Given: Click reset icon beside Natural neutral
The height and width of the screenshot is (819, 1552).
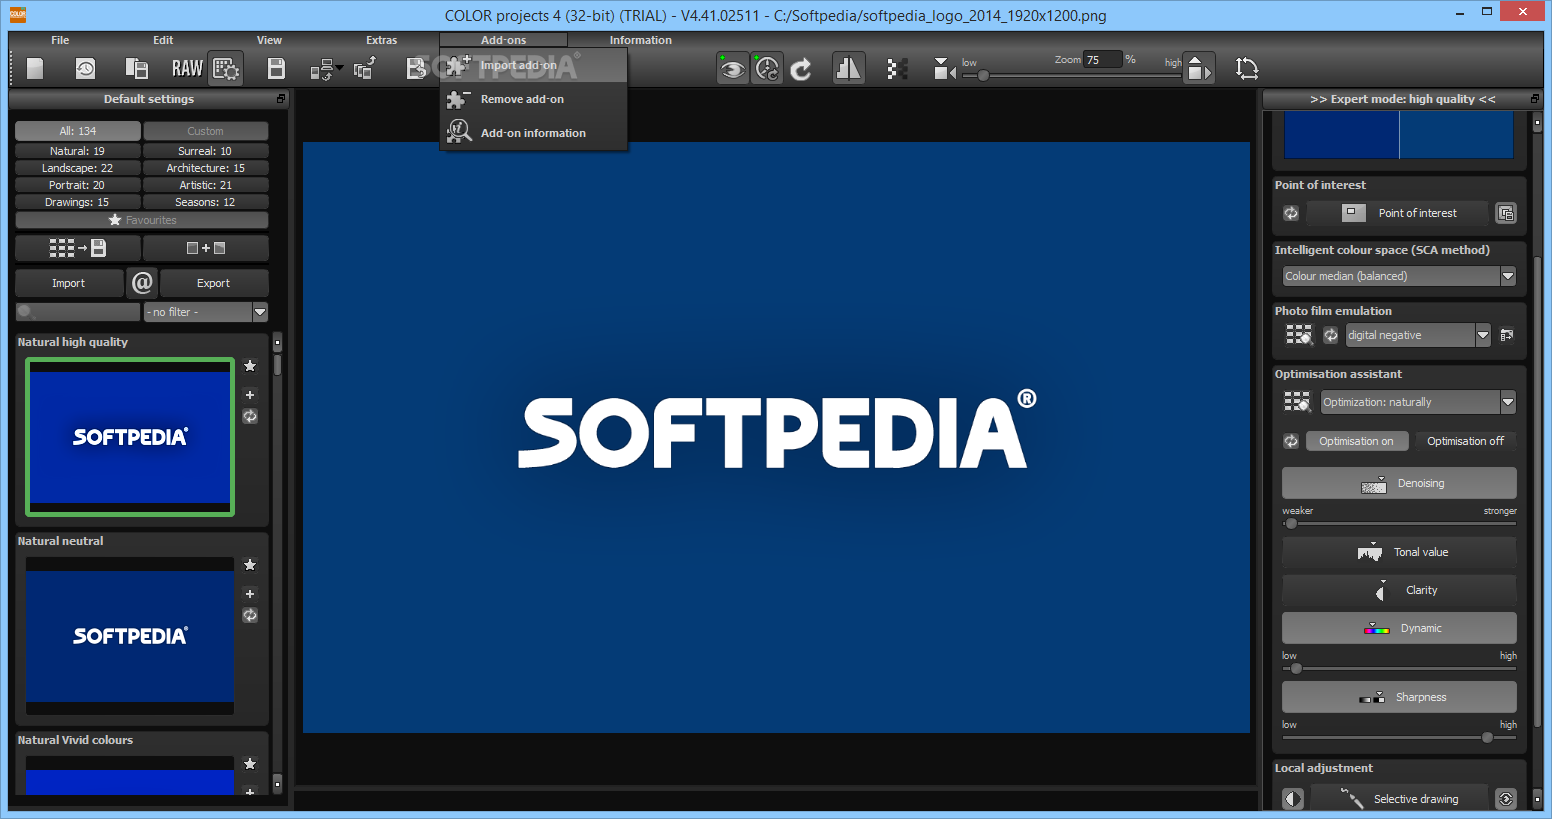Looking at the screenshot, I should coord(250,615).
